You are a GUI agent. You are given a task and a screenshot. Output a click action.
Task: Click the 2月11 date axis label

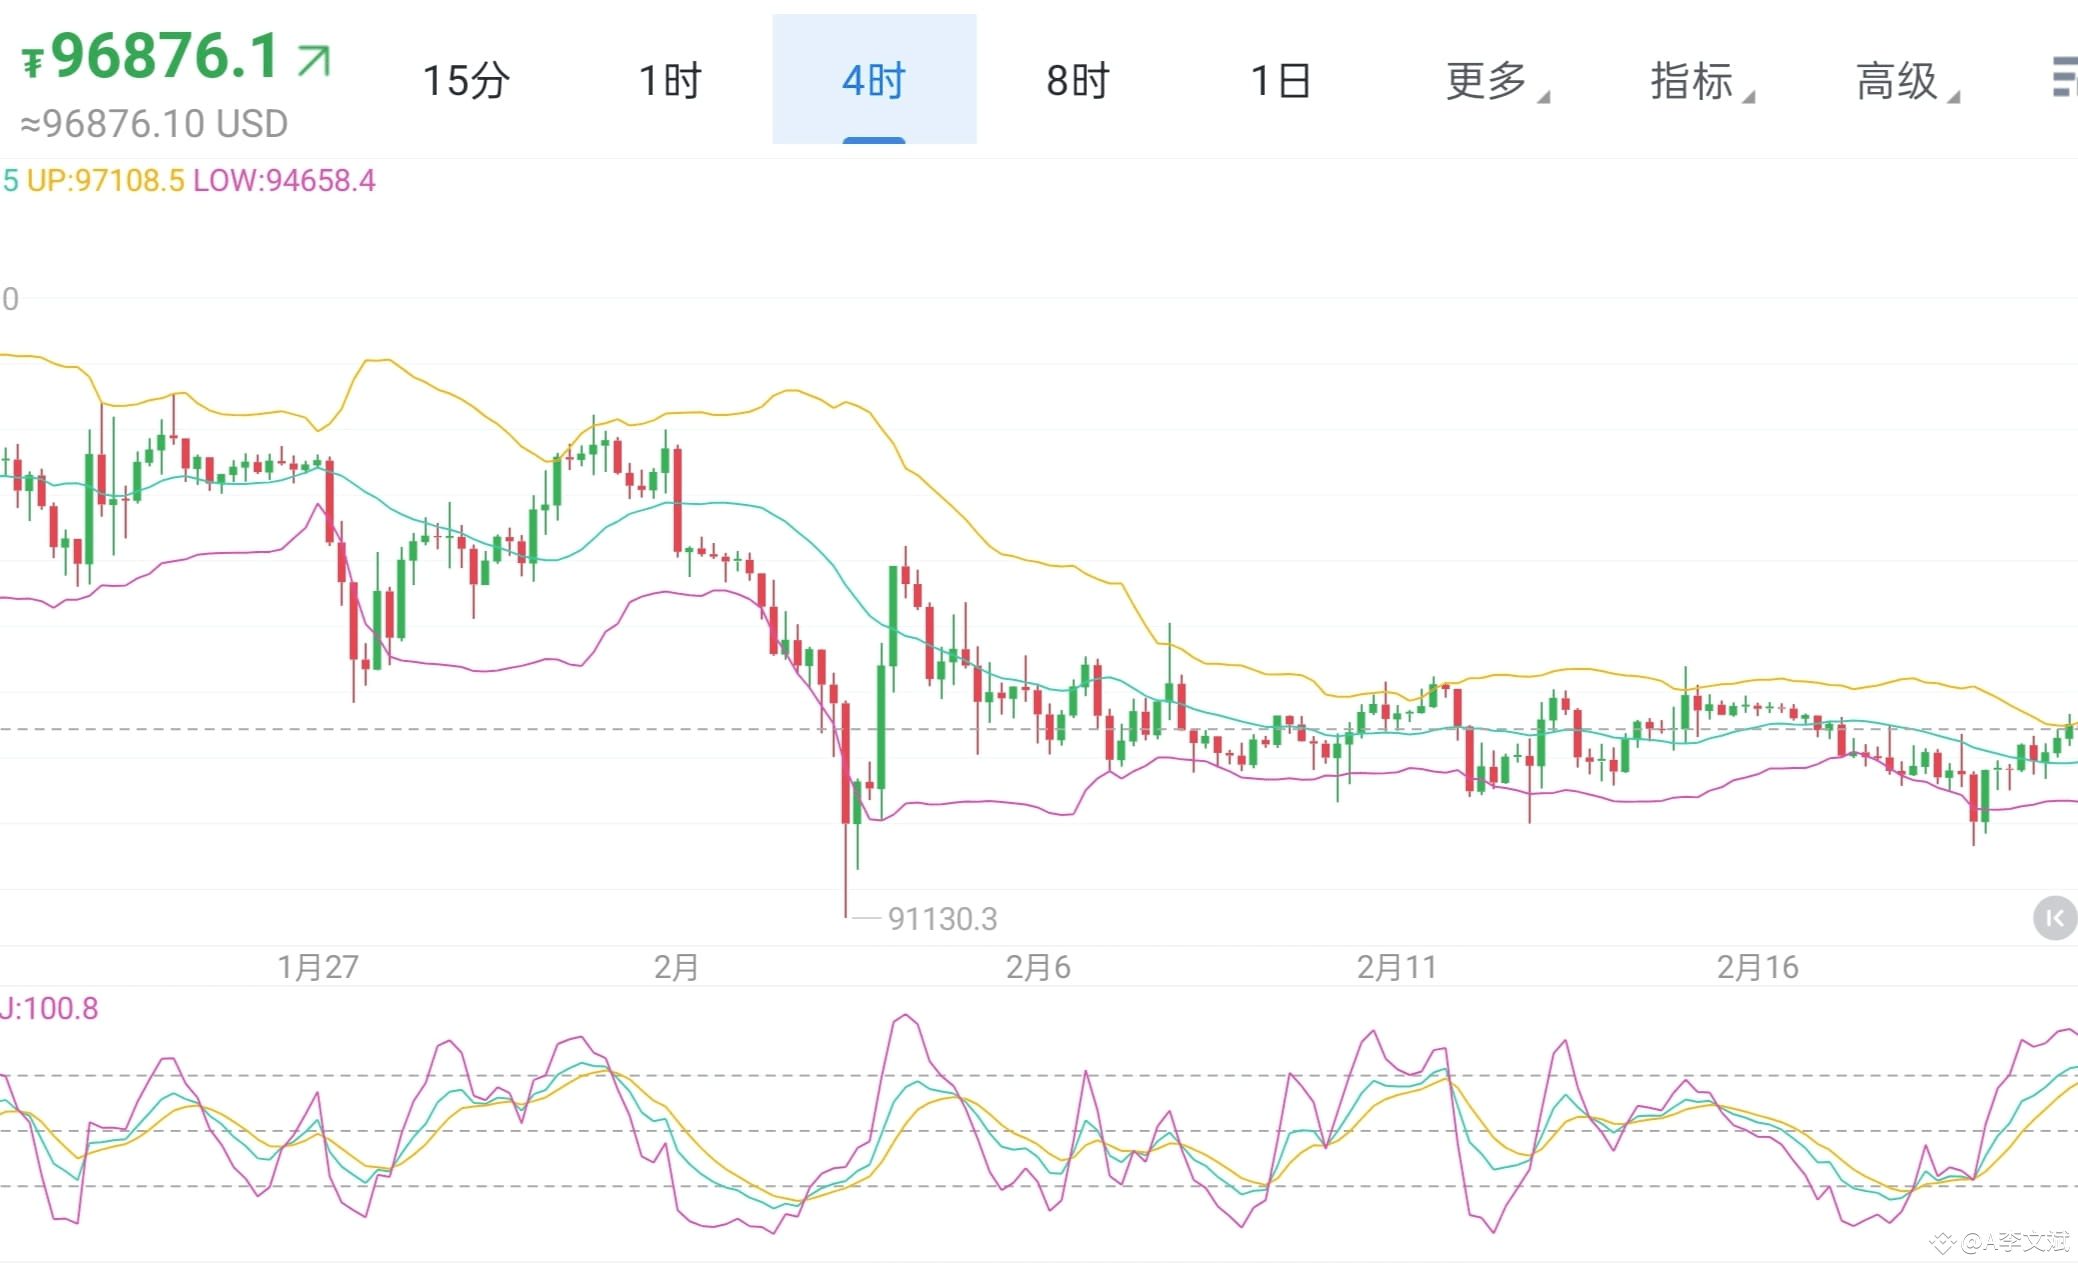pos(1396,966)
